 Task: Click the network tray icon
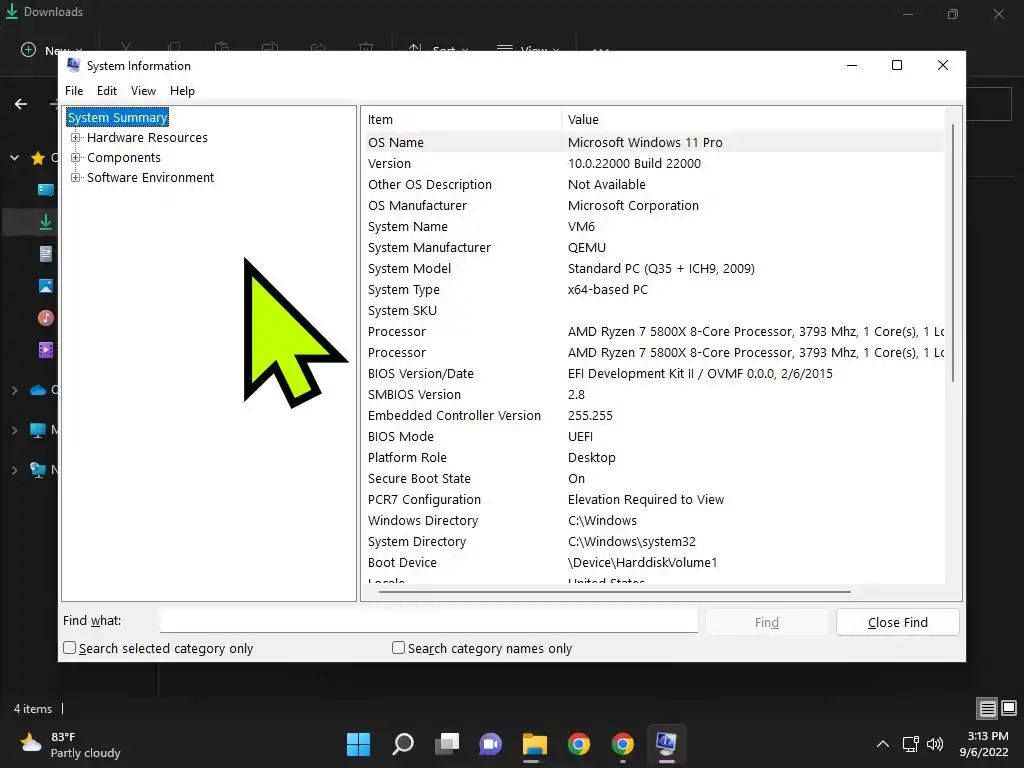tap(910, 744)
